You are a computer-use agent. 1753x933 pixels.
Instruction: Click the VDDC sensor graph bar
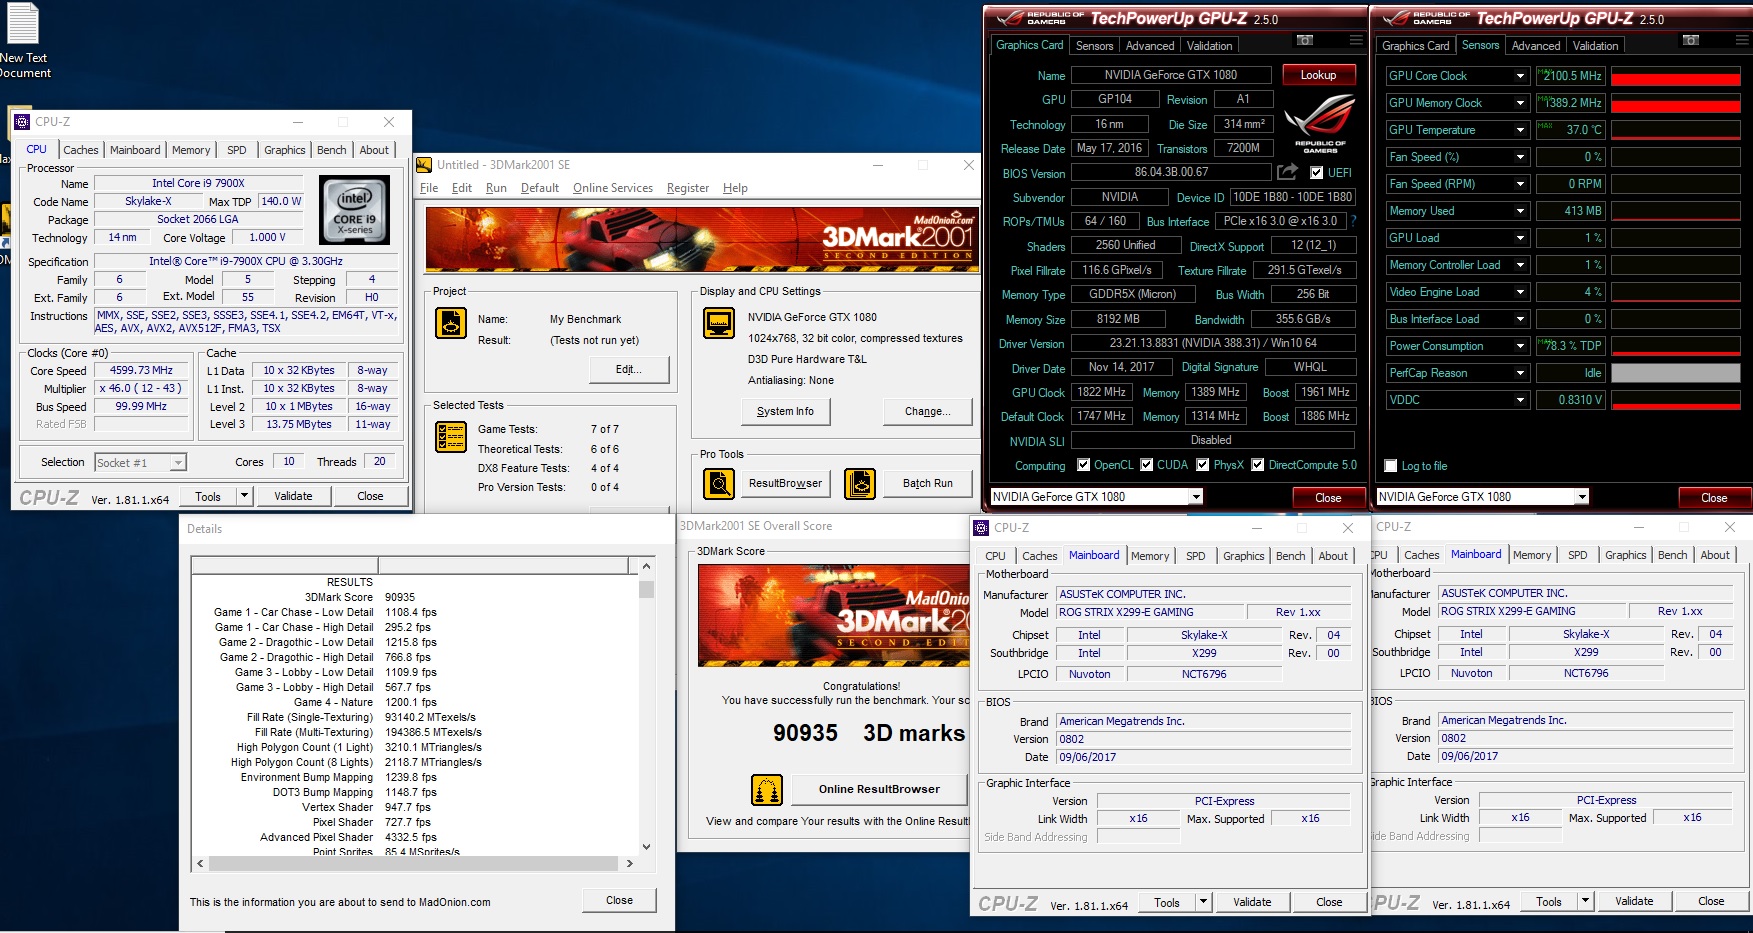coord(1676,400)
